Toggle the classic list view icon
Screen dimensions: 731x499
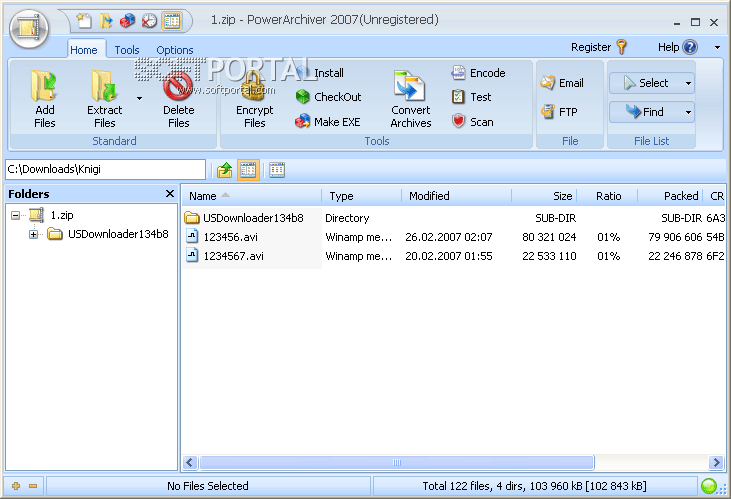[x=277, y=170]
